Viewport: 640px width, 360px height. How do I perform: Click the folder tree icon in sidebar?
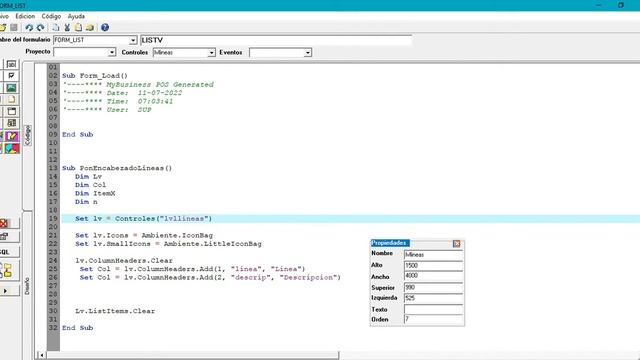pos(6,271)
